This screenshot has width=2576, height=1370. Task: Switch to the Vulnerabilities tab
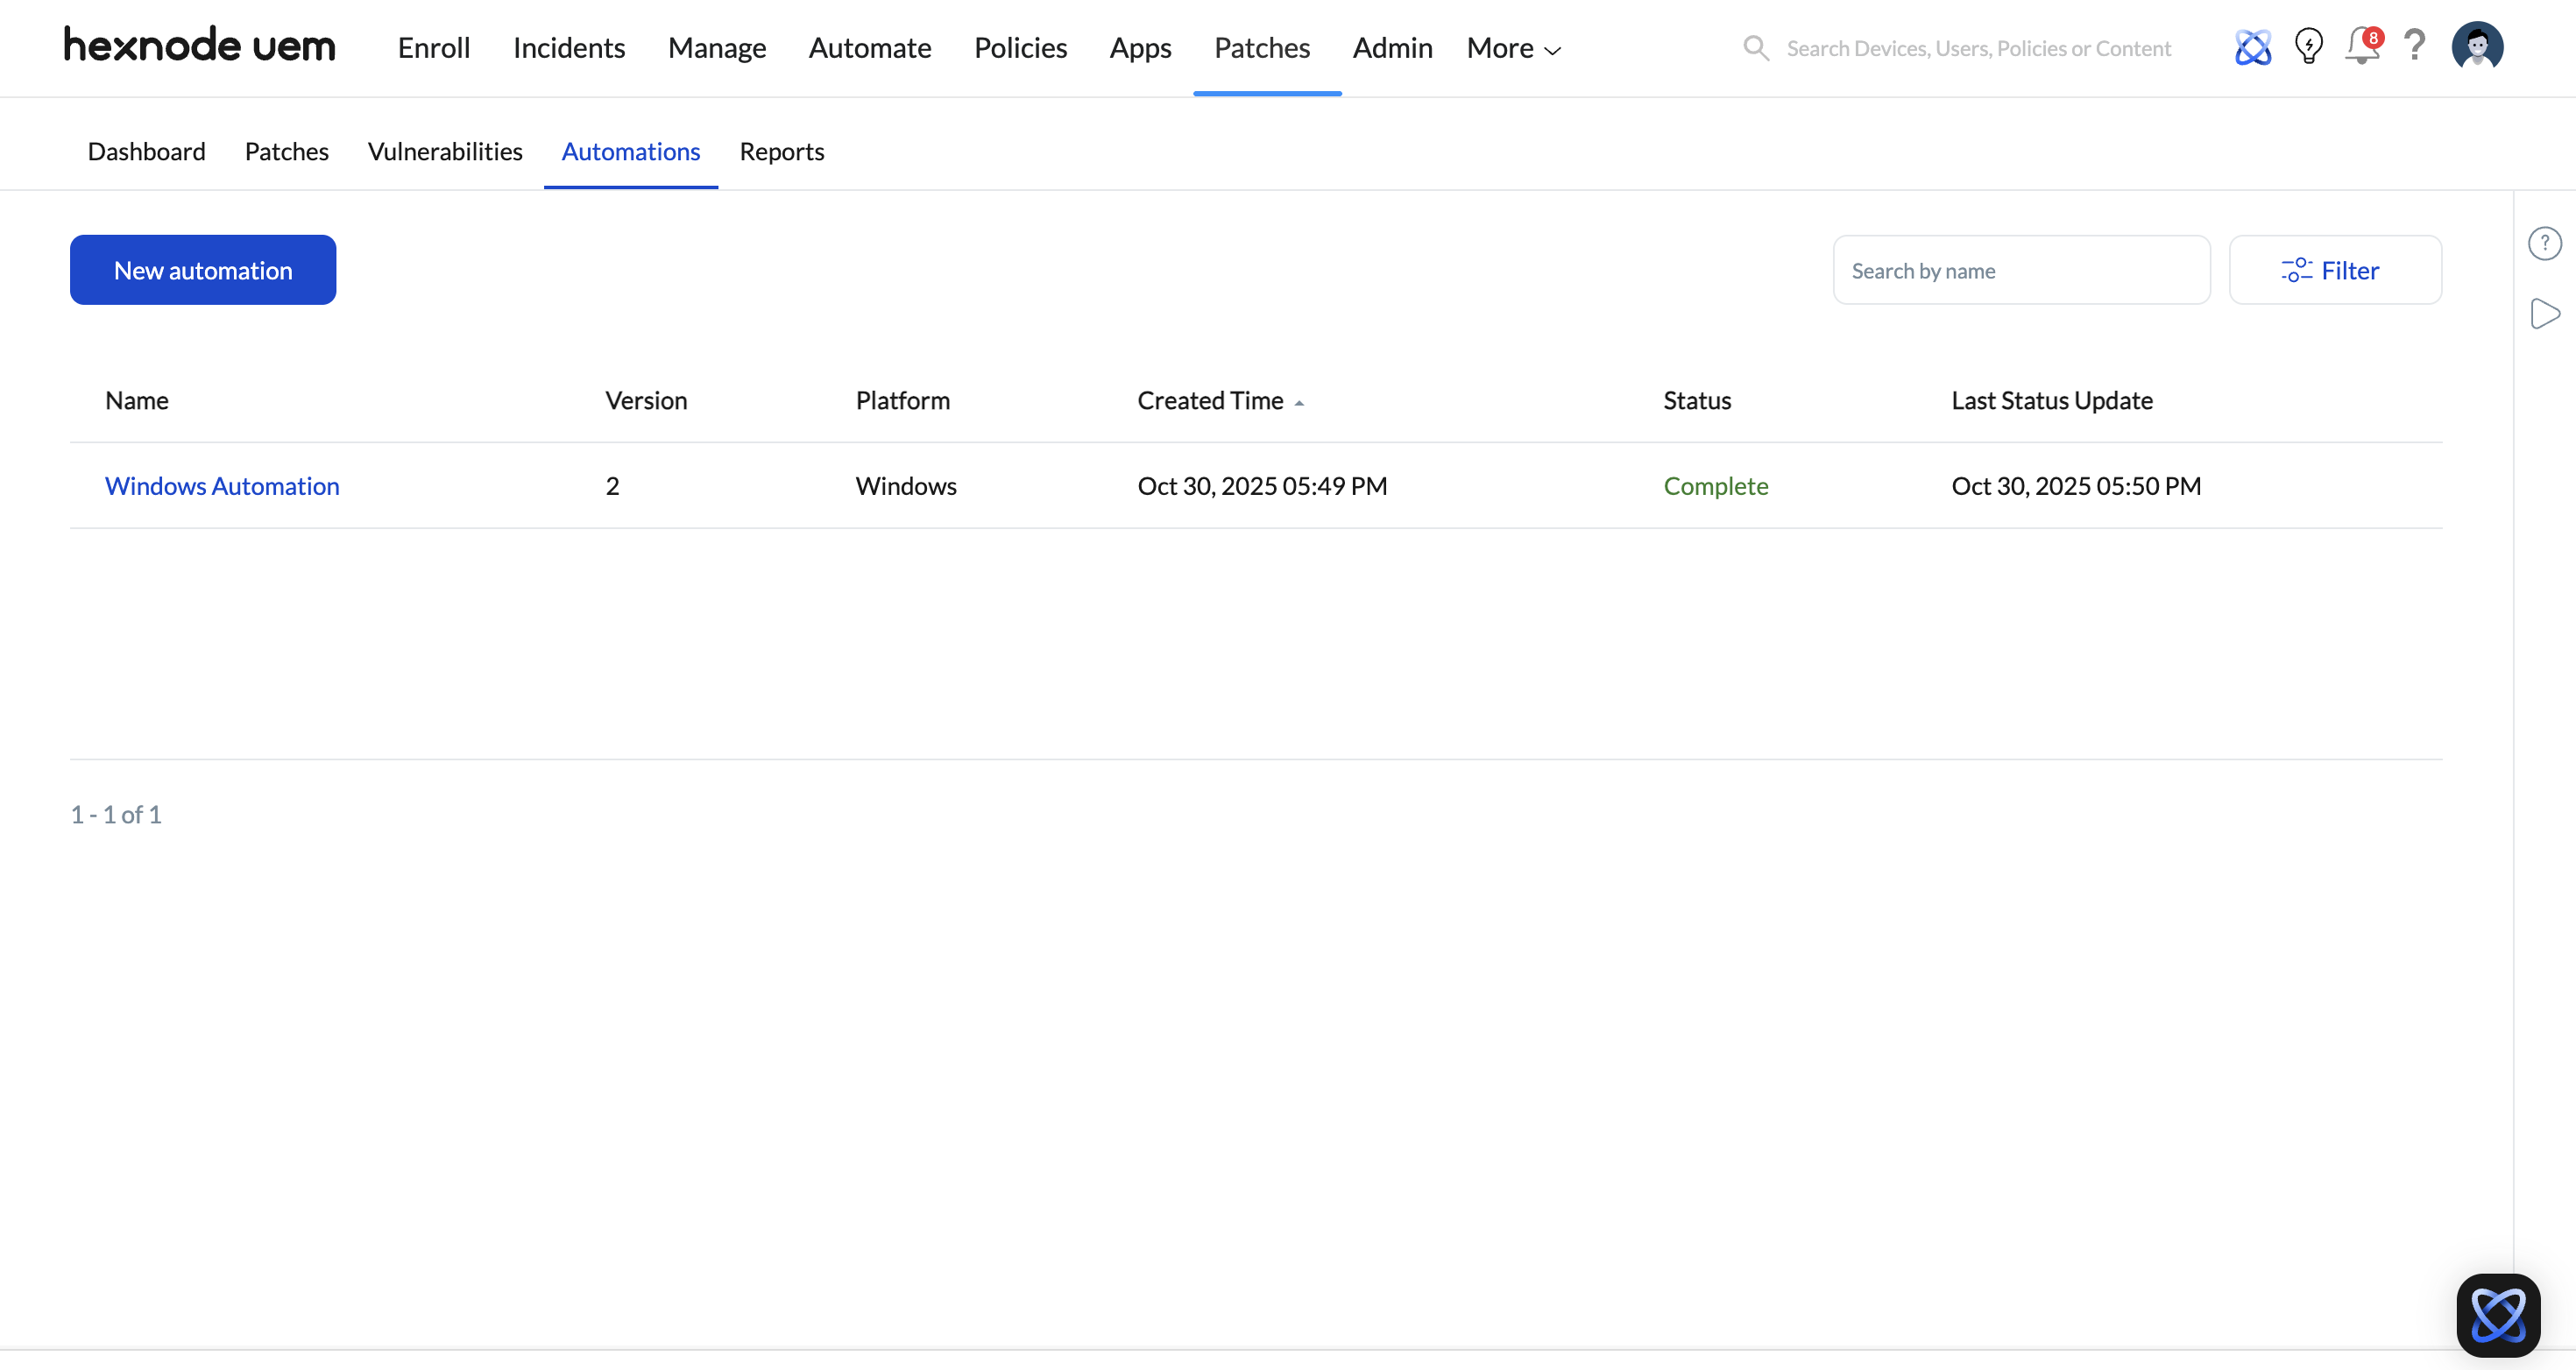tap(445, 151)
